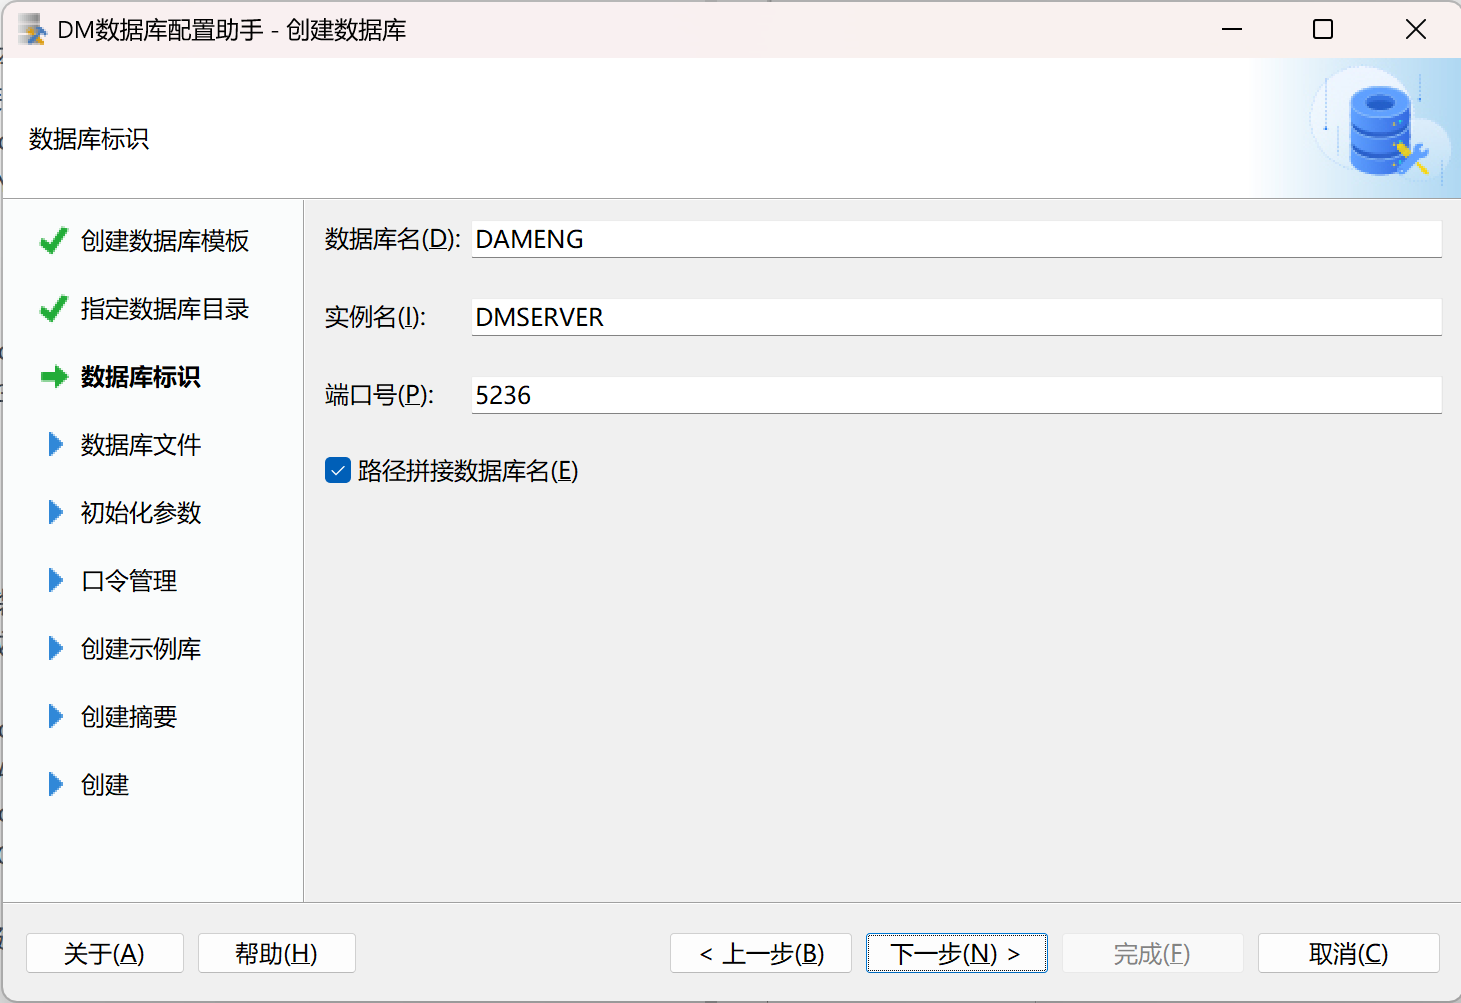Click the 数据库名 field containing DAMENG
Viewport: 1461px width, 1003px height.
tap(956, 239)
